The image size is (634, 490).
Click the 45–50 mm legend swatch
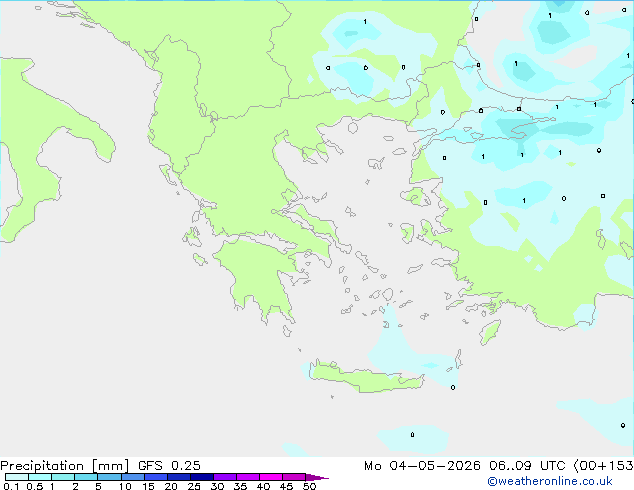[294, 477]
